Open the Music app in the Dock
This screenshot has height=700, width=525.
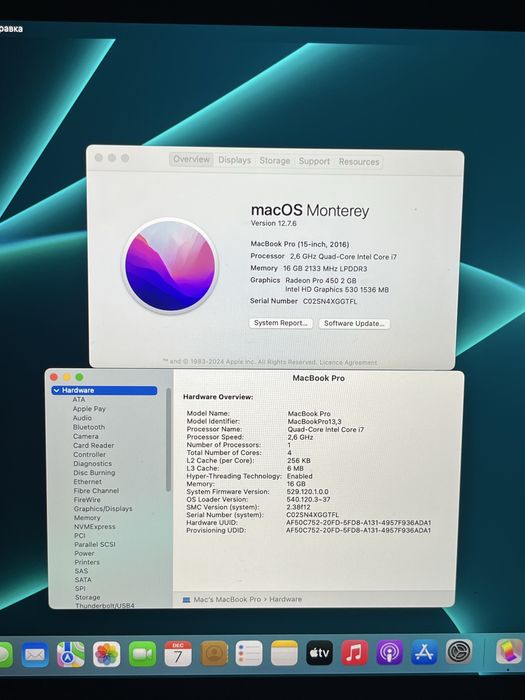pyautogui.click(x=354, y=653)
